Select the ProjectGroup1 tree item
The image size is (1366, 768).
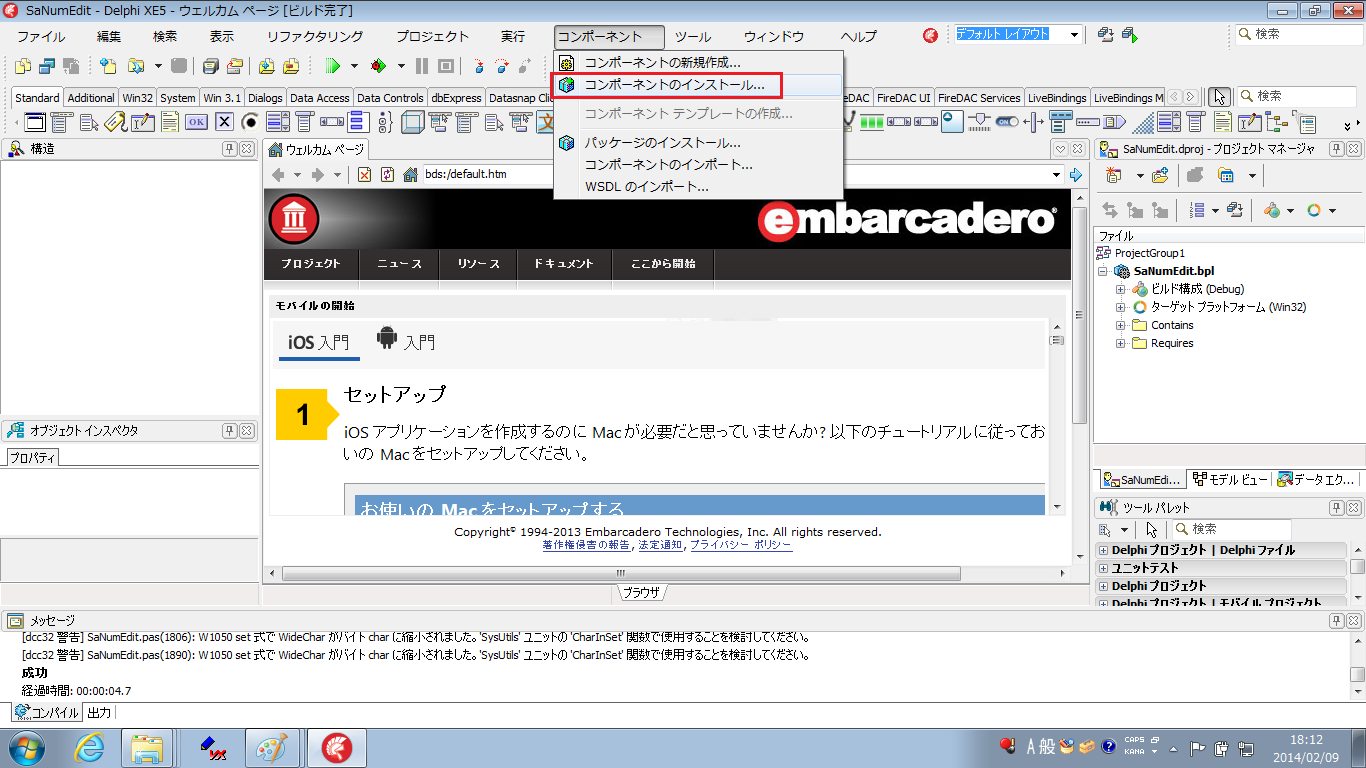point(1150,253)
